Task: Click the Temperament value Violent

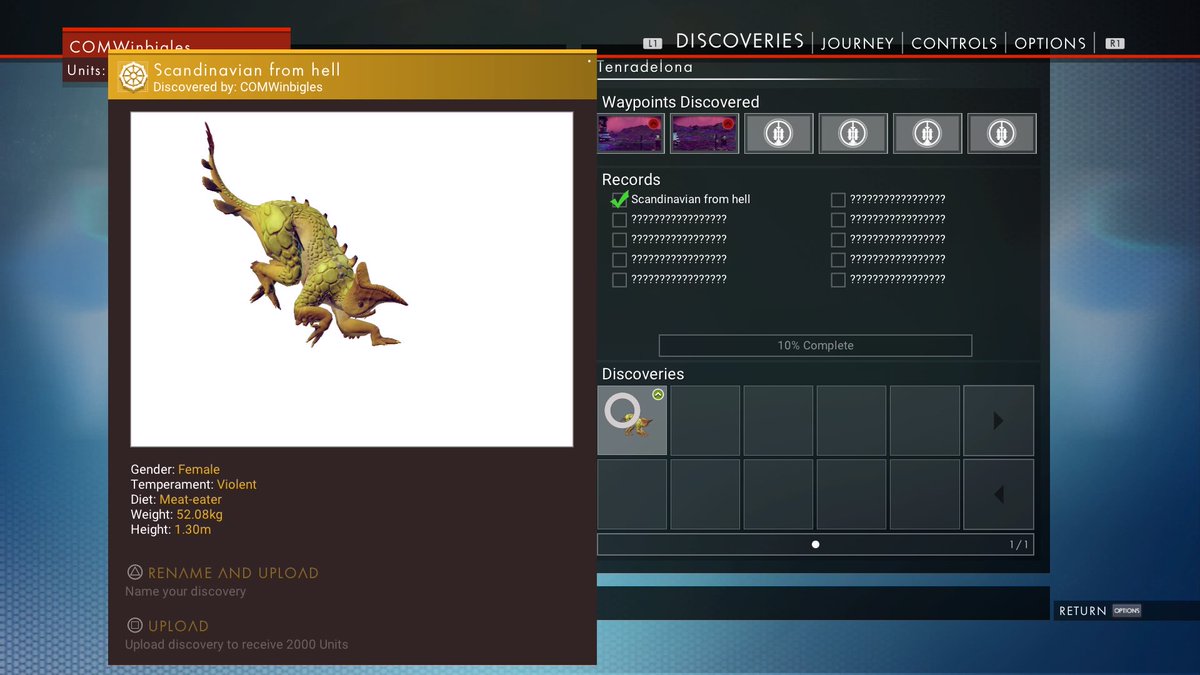Action: tap(237, 485)
